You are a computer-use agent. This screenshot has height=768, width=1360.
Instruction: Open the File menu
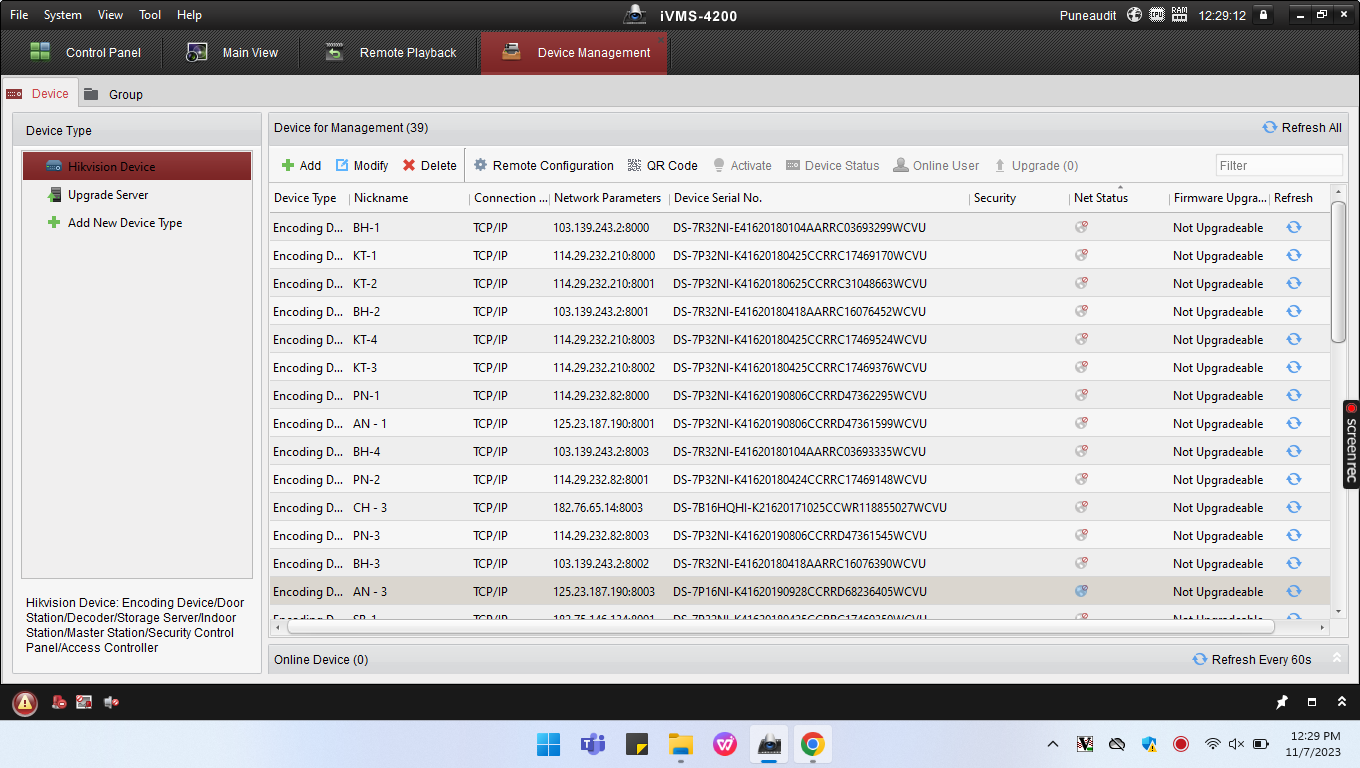[x=19, y=15]
